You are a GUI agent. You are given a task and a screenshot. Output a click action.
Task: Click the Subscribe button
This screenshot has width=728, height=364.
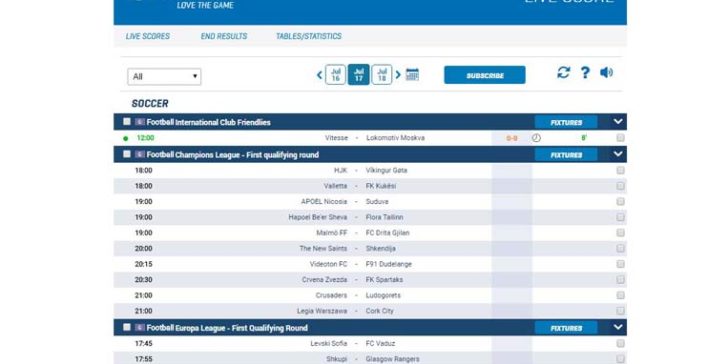(x=485, y=75)
